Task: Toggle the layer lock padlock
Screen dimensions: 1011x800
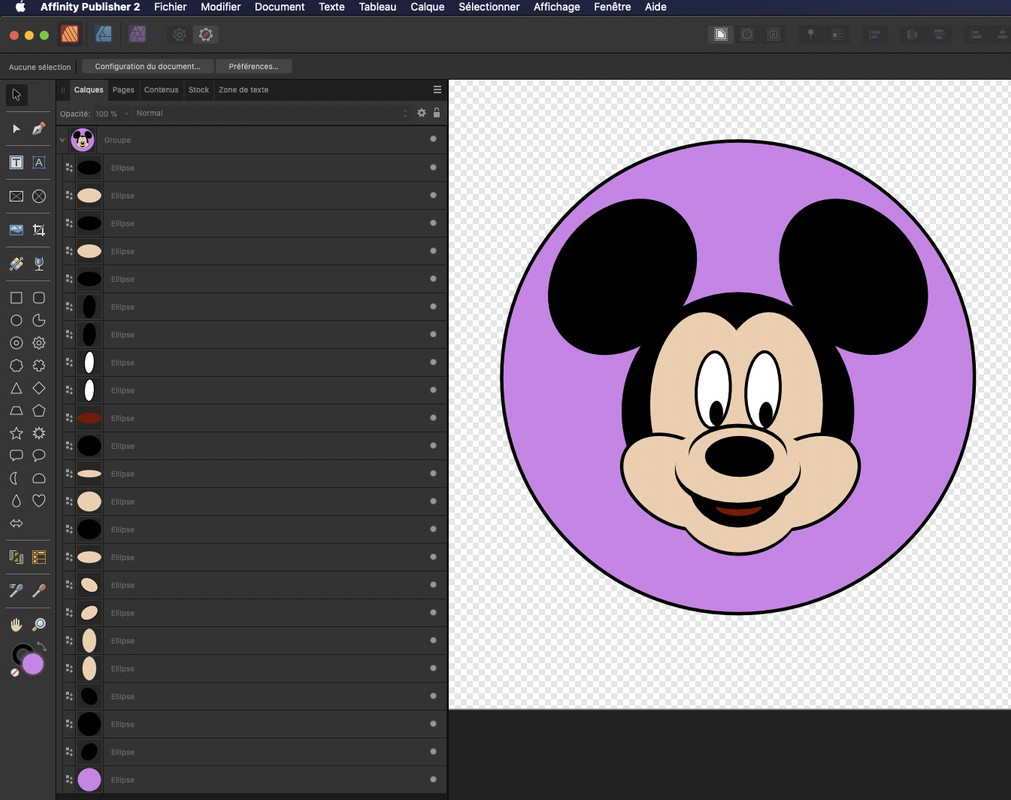Action: tap(437, 113)
